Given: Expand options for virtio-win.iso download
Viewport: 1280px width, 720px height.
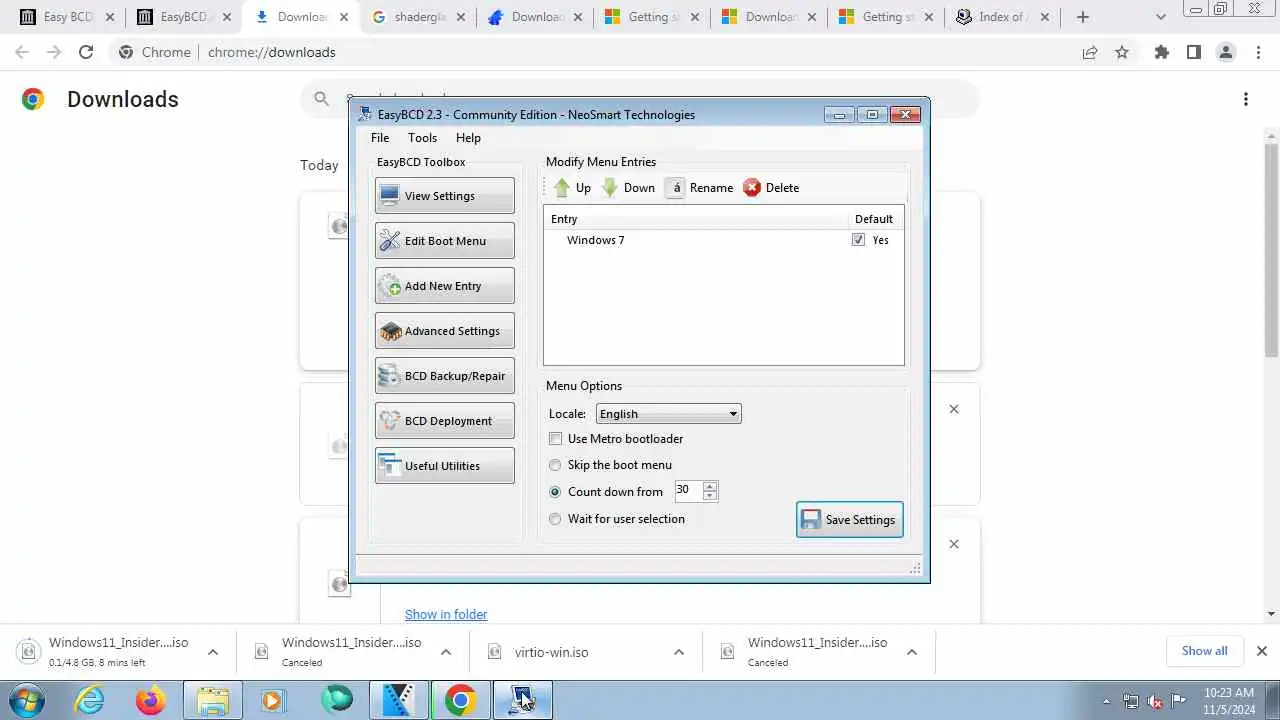Looking at the screenshot, I should tap(679, 652).
